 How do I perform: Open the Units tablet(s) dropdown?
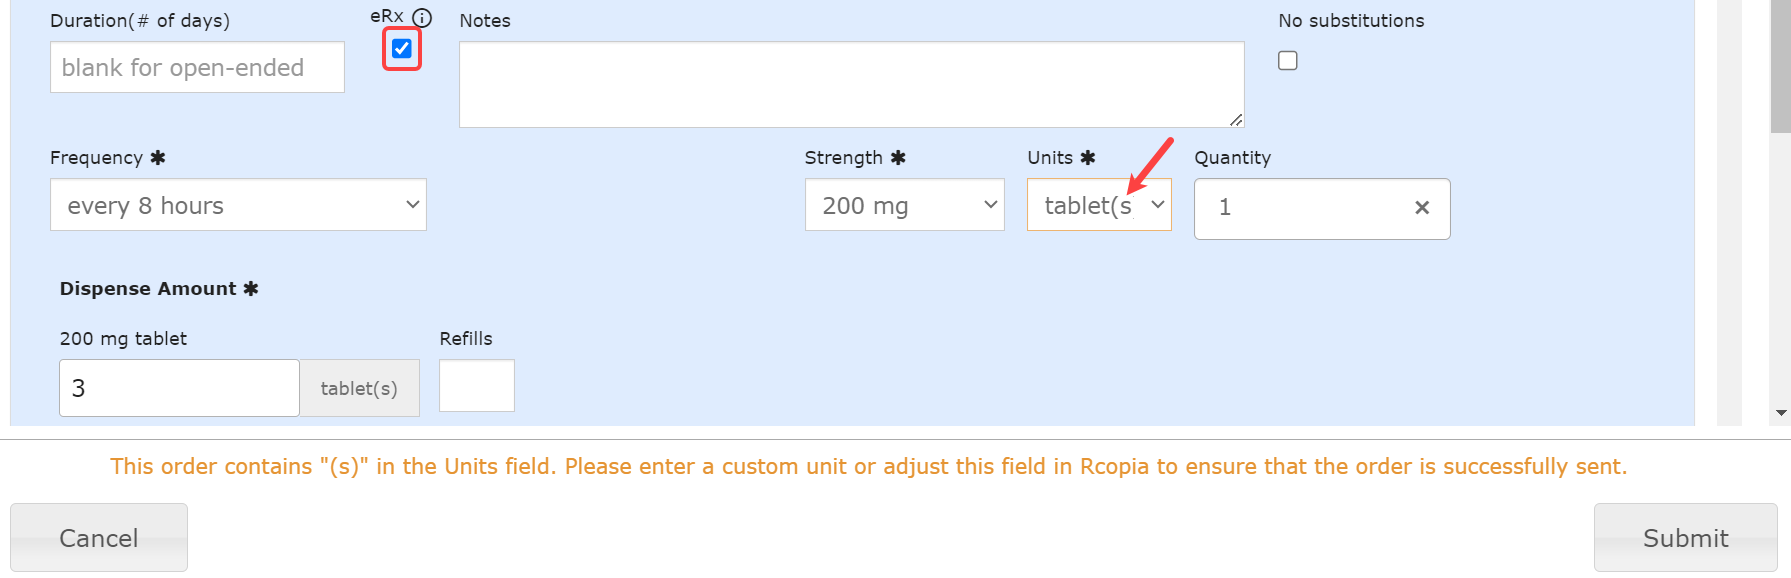[1098, 205]
